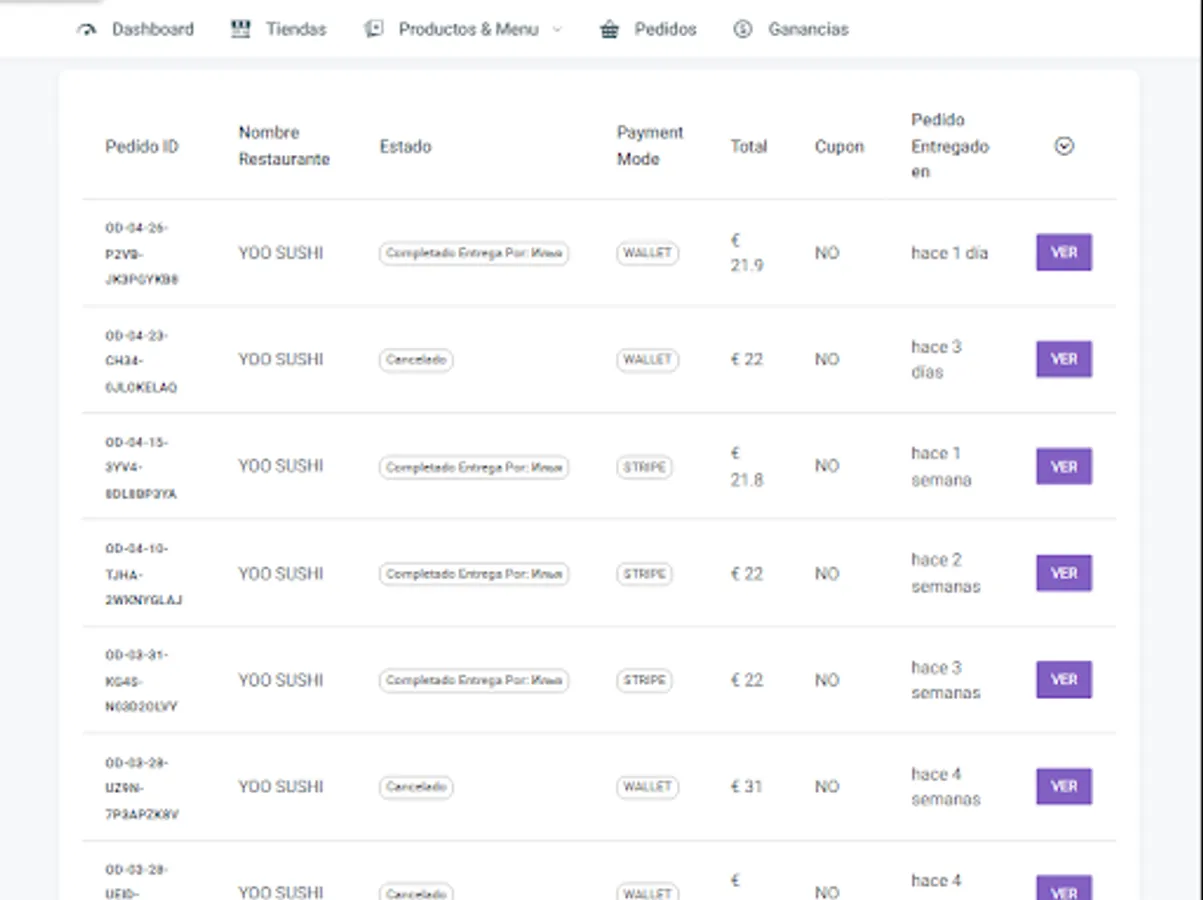The image size is (1203, 900).
Task: Open the Tiendas menu item
Action: point(296,30)
